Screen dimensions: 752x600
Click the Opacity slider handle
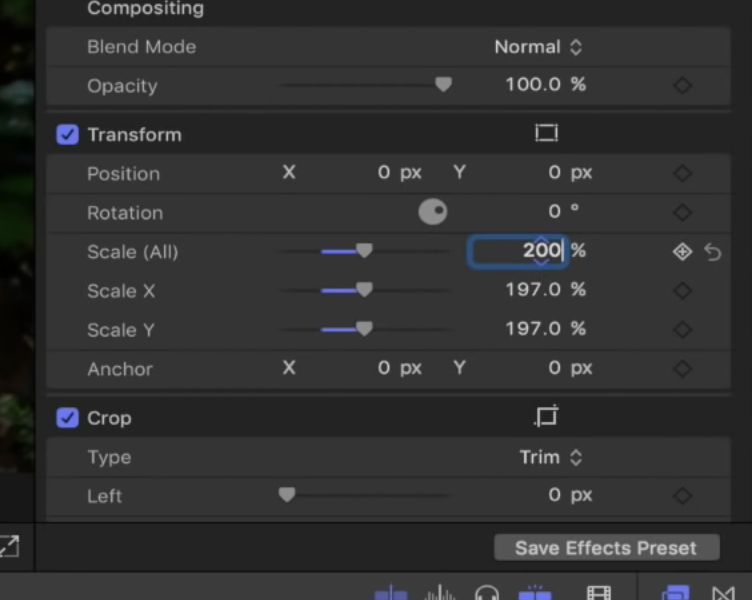coord(443,86)
